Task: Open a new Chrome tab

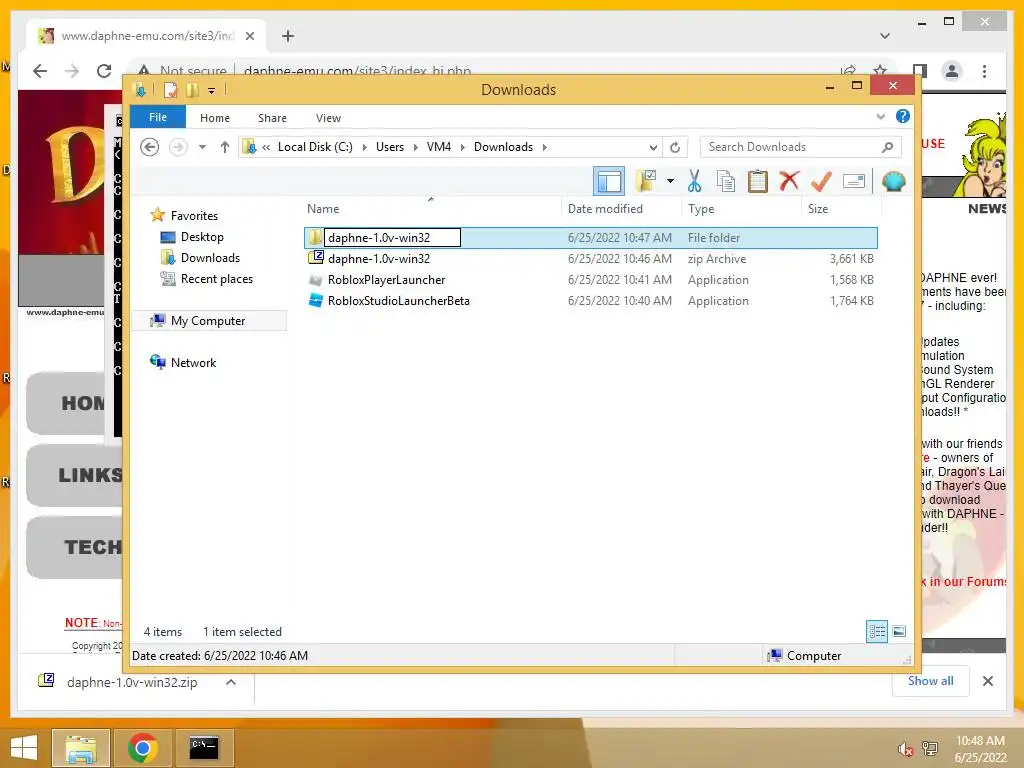Action: [x=288, y=36]
